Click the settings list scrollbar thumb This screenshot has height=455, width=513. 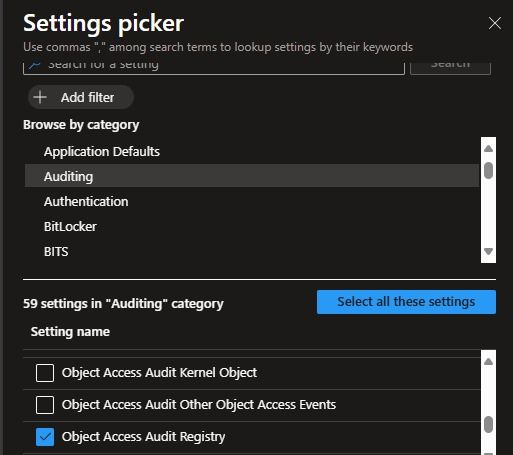(x=488, y=424)
